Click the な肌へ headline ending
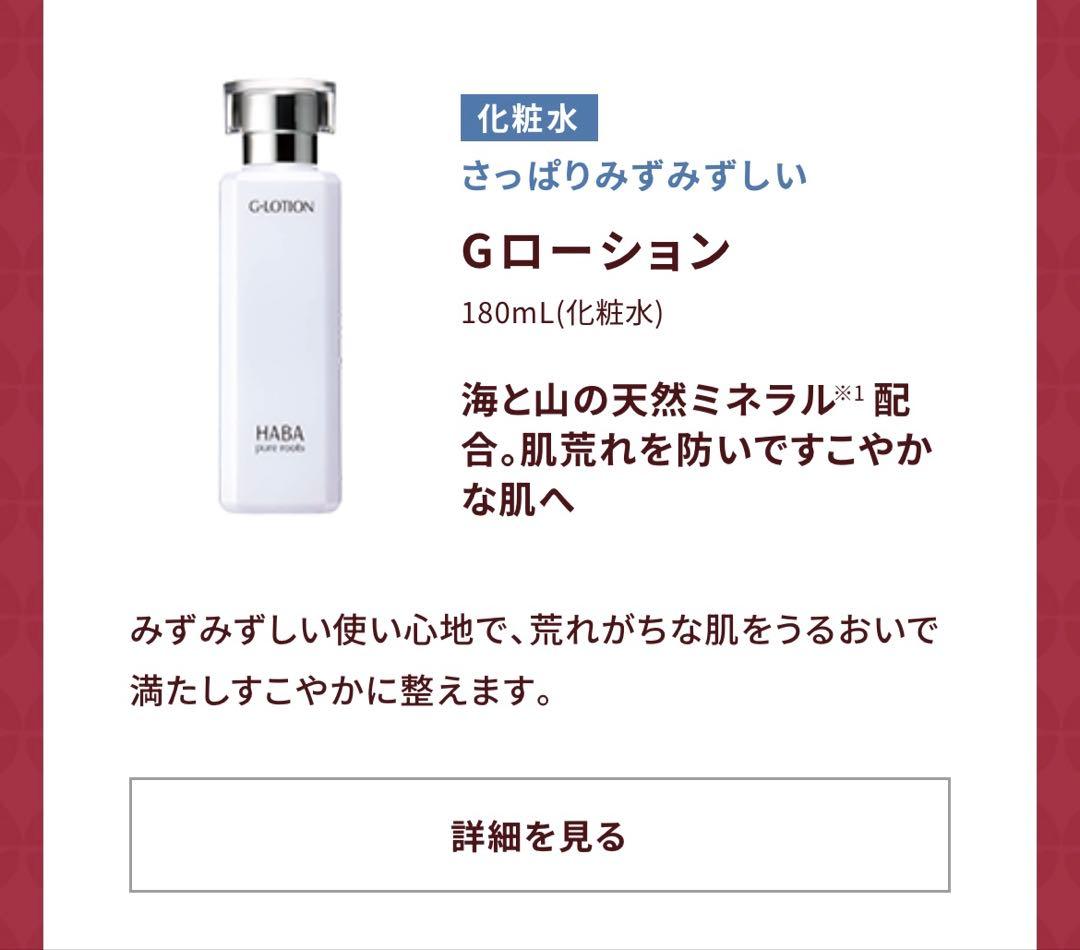The image size is (1080, 950). (x=518, y=499)
